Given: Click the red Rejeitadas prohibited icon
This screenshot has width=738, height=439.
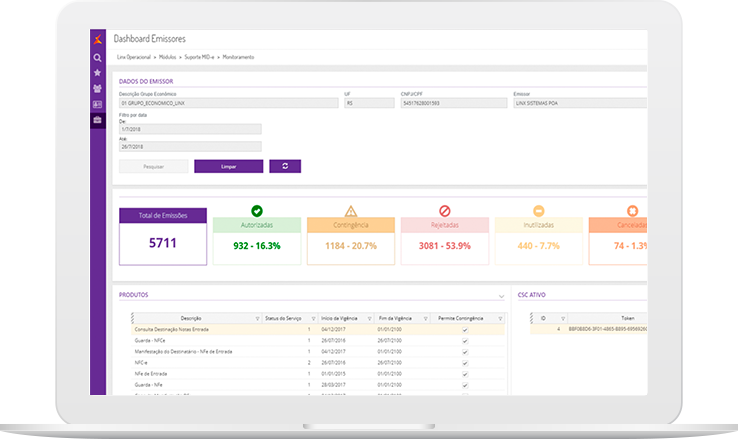Looking at the screenshot, I should 445,211.
